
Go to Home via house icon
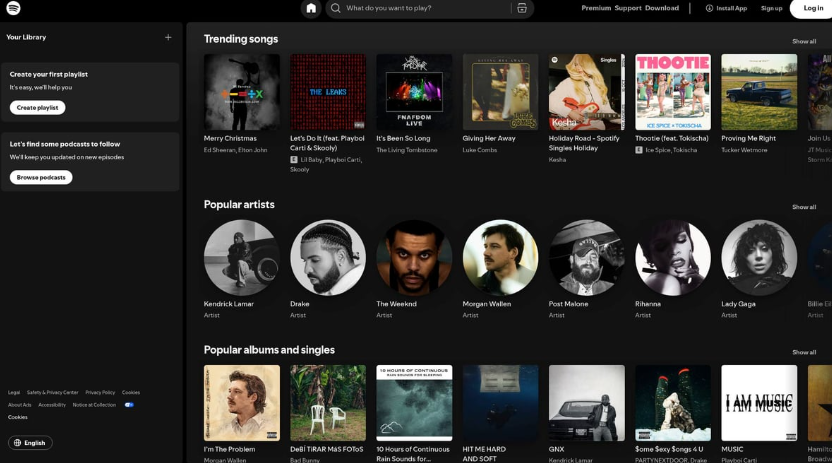point(311,8)
